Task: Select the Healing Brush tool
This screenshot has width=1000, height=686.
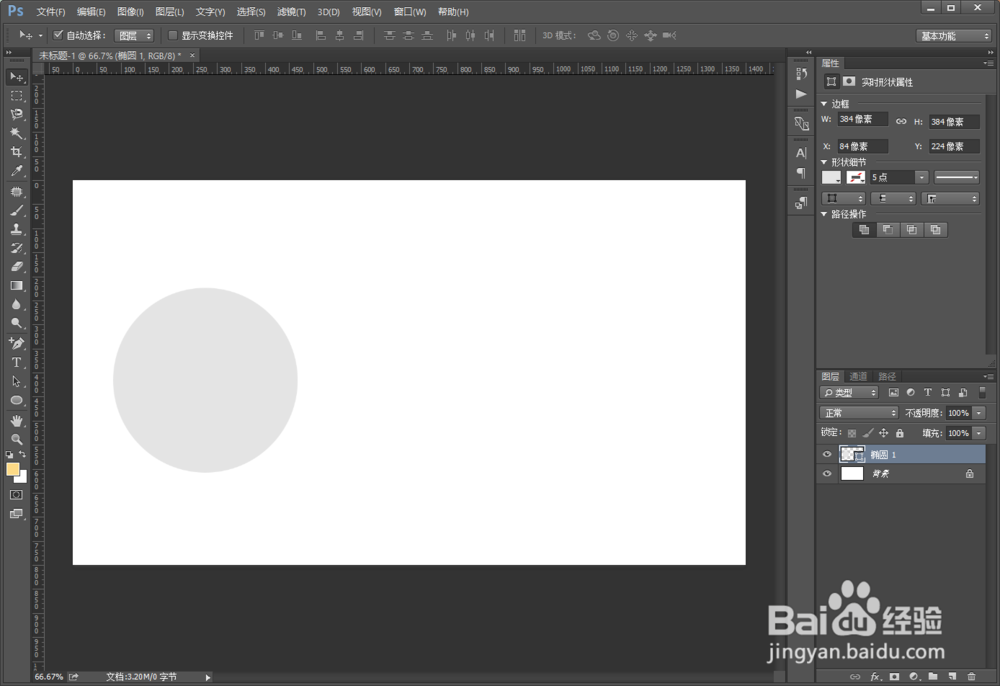Action: coord(17,192)
